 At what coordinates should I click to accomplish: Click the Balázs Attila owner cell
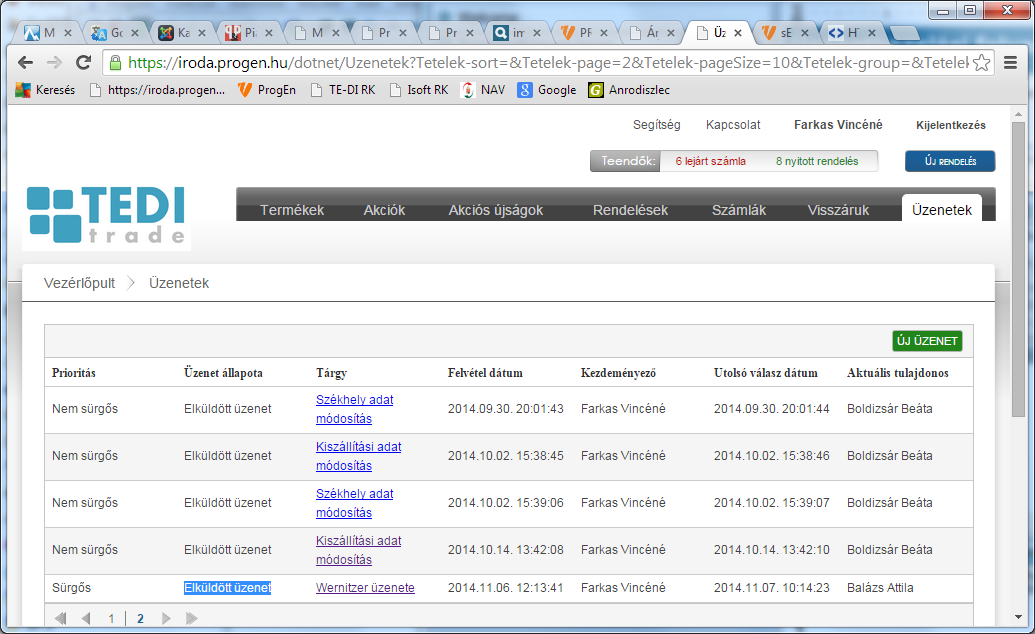point(880,588)
